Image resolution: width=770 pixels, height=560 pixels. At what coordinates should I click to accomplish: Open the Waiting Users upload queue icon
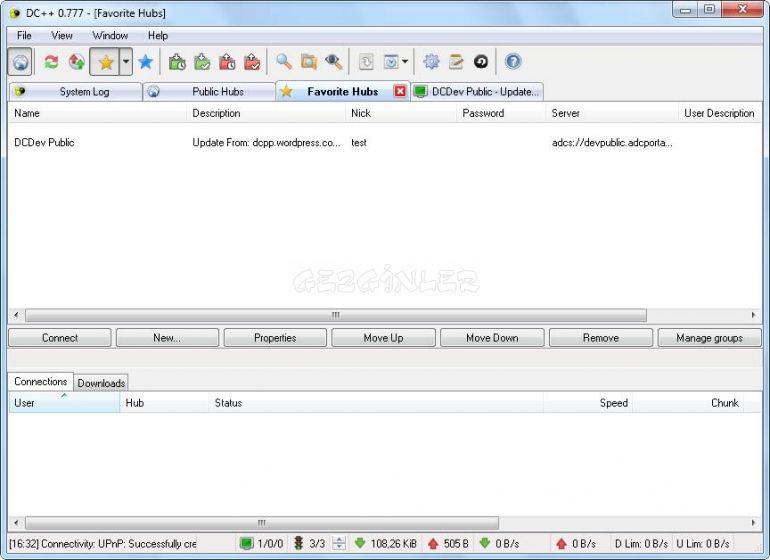tap(227, 62)
